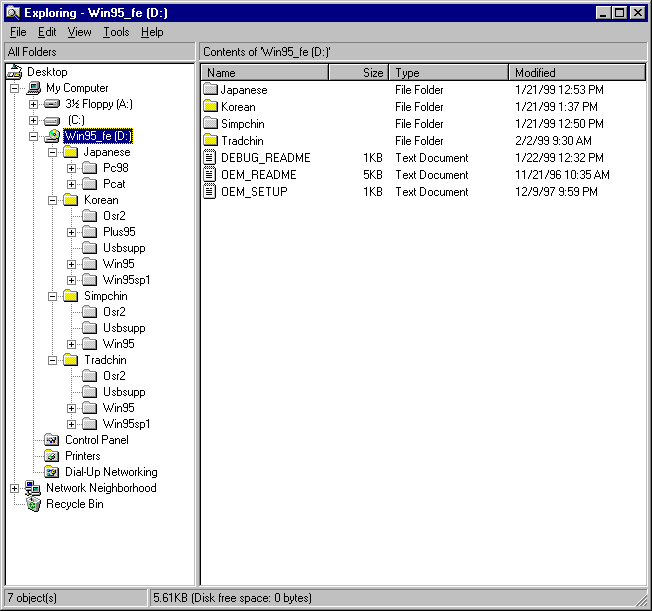652x611 pixels.
Task: Select the Tradchin folder icon in contents list
Action: click(x=210, y=140)
